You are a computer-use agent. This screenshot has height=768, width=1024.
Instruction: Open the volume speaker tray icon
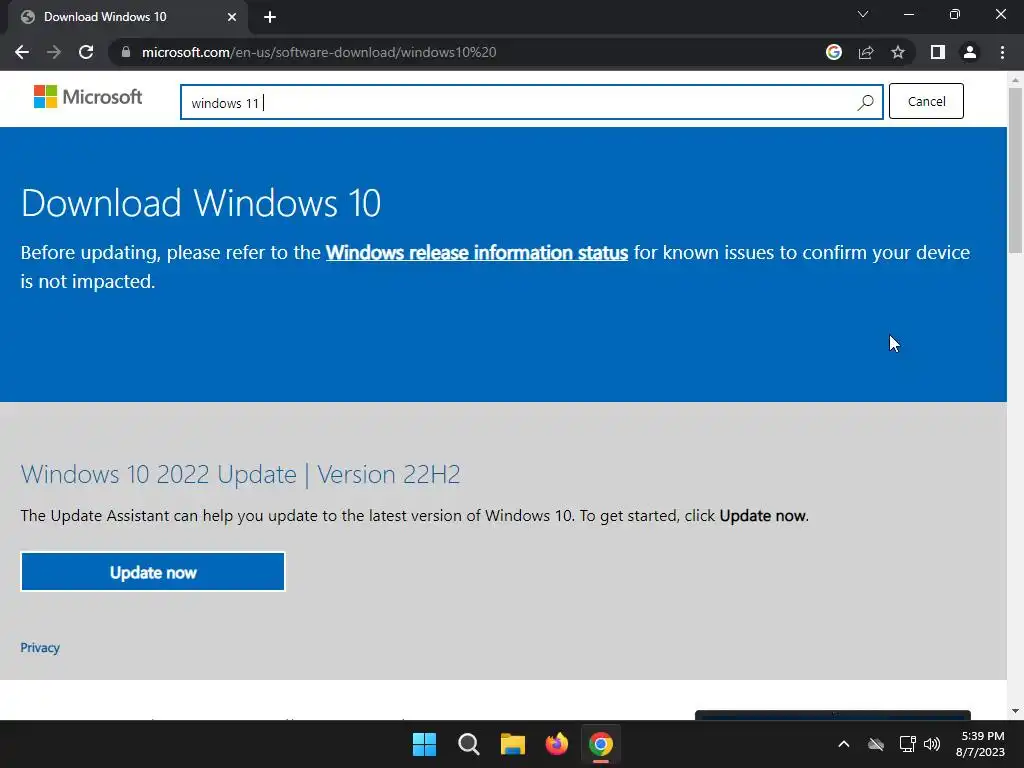tap(932, 744)
